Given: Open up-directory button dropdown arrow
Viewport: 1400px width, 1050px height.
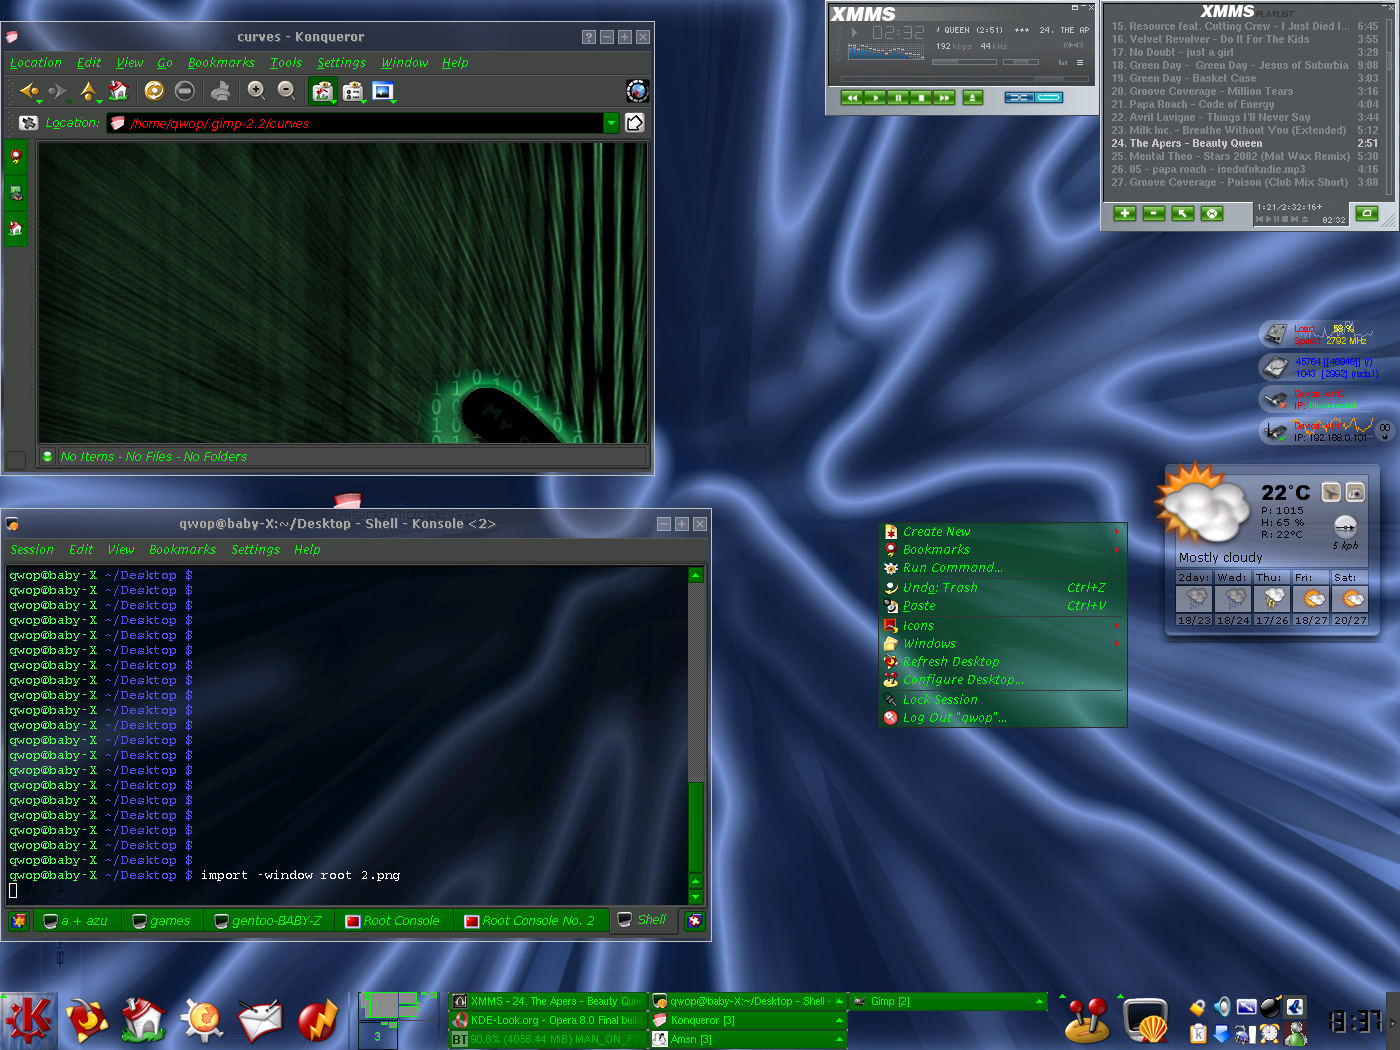Looking at the screenshot, I should [100, 100].
